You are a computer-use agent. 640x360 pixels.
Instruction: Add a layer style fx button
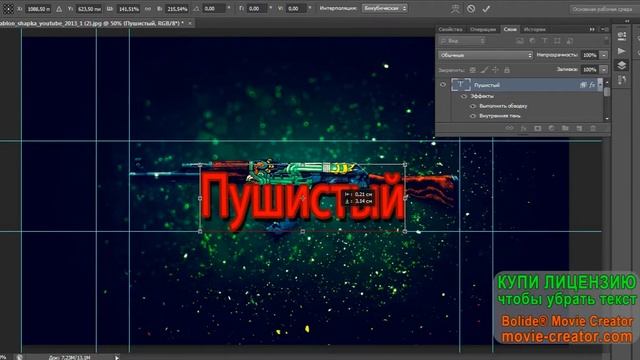[x=523, y=128]
